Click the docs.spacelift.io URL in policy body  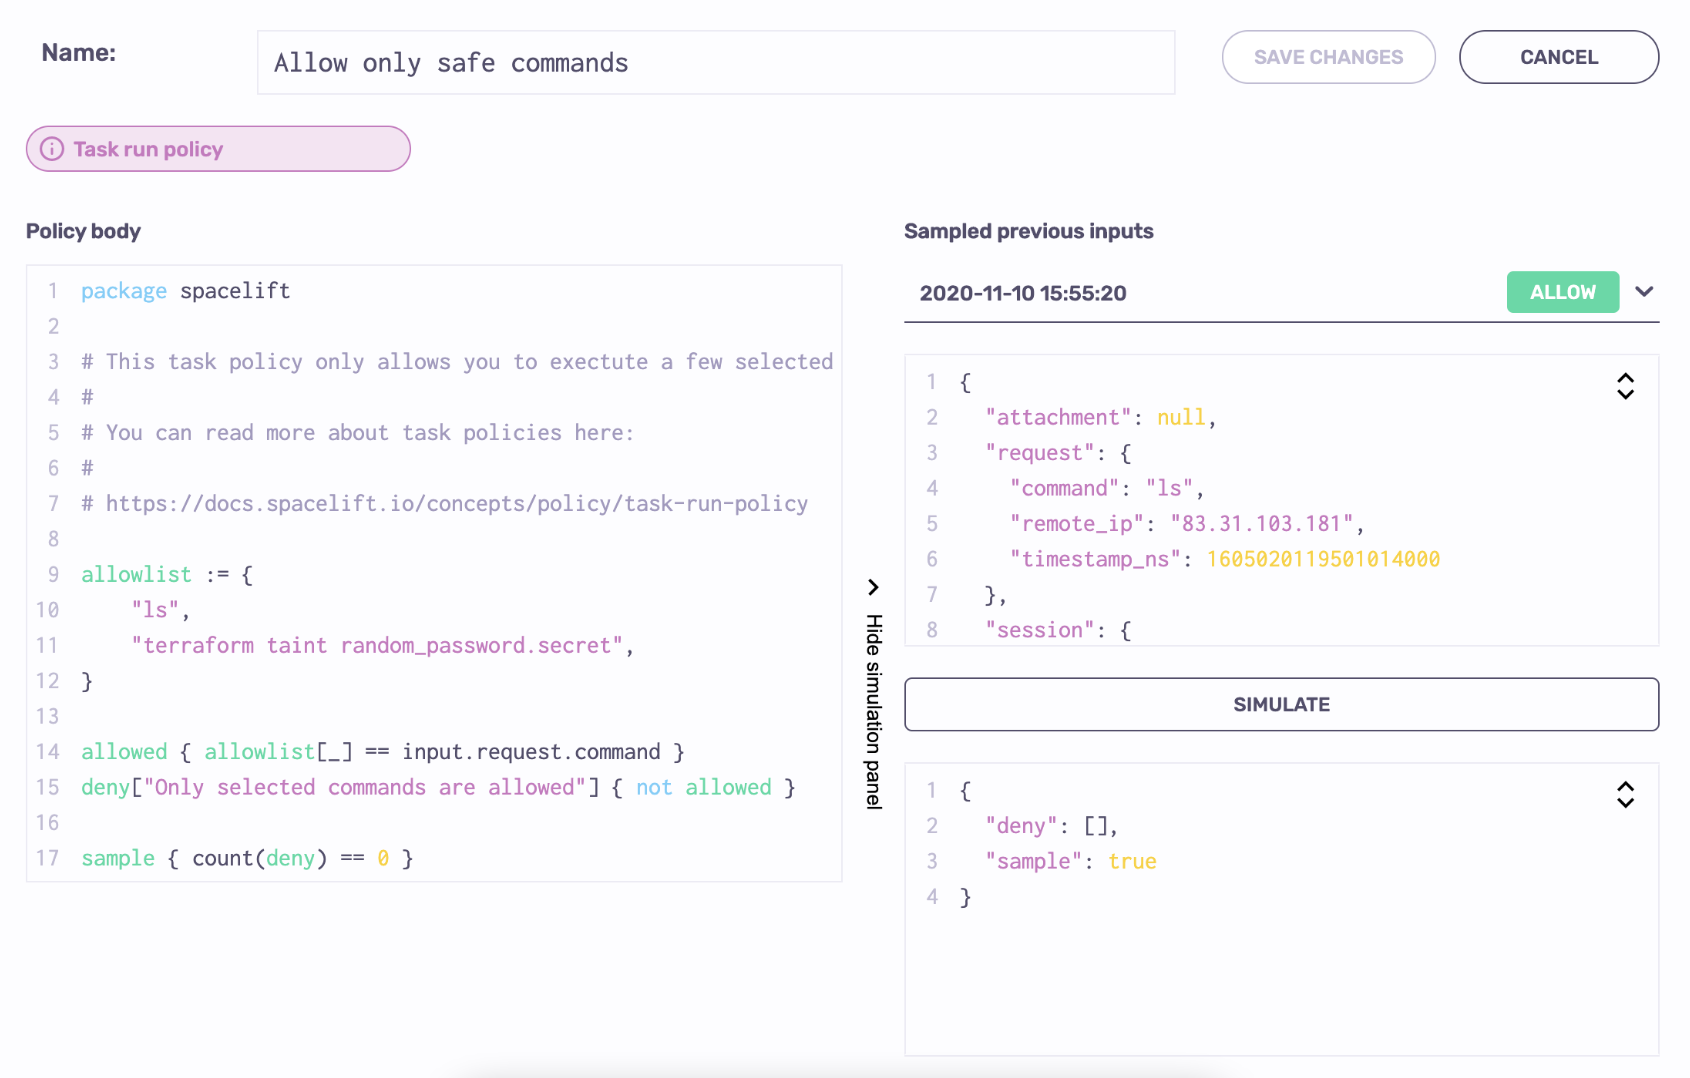456,504
